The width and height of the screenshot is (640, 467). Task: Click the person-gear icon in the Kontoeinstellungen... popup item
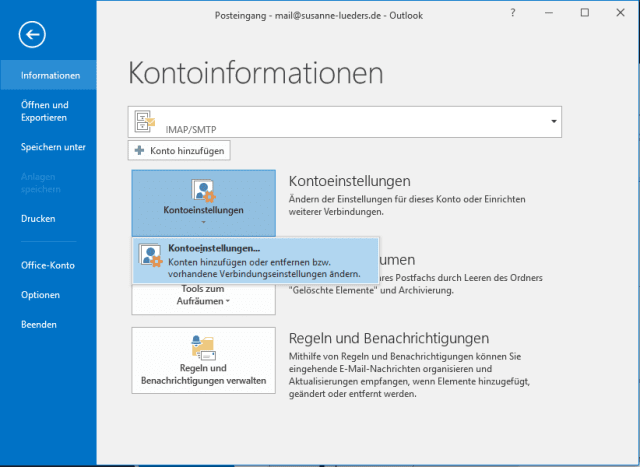pyautogui.click(x=150, y=255)
